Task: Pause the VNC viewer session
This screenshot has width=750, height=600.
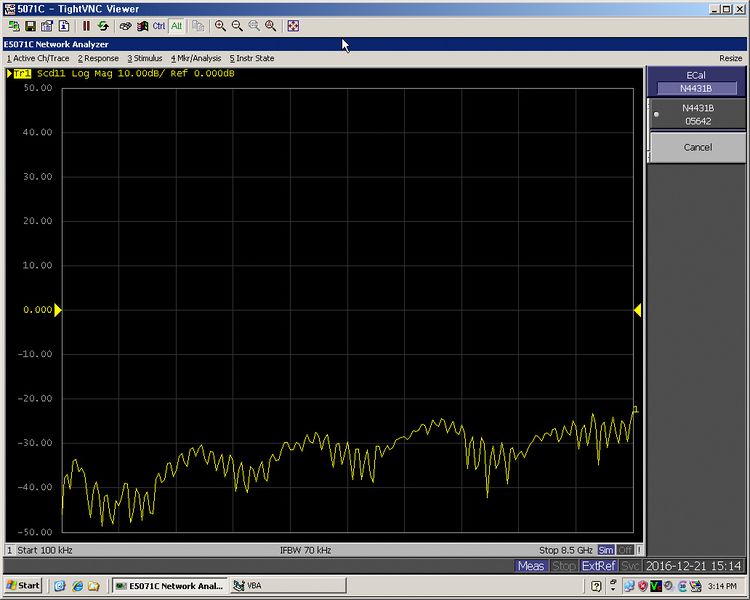Action: tap(86, 26)
